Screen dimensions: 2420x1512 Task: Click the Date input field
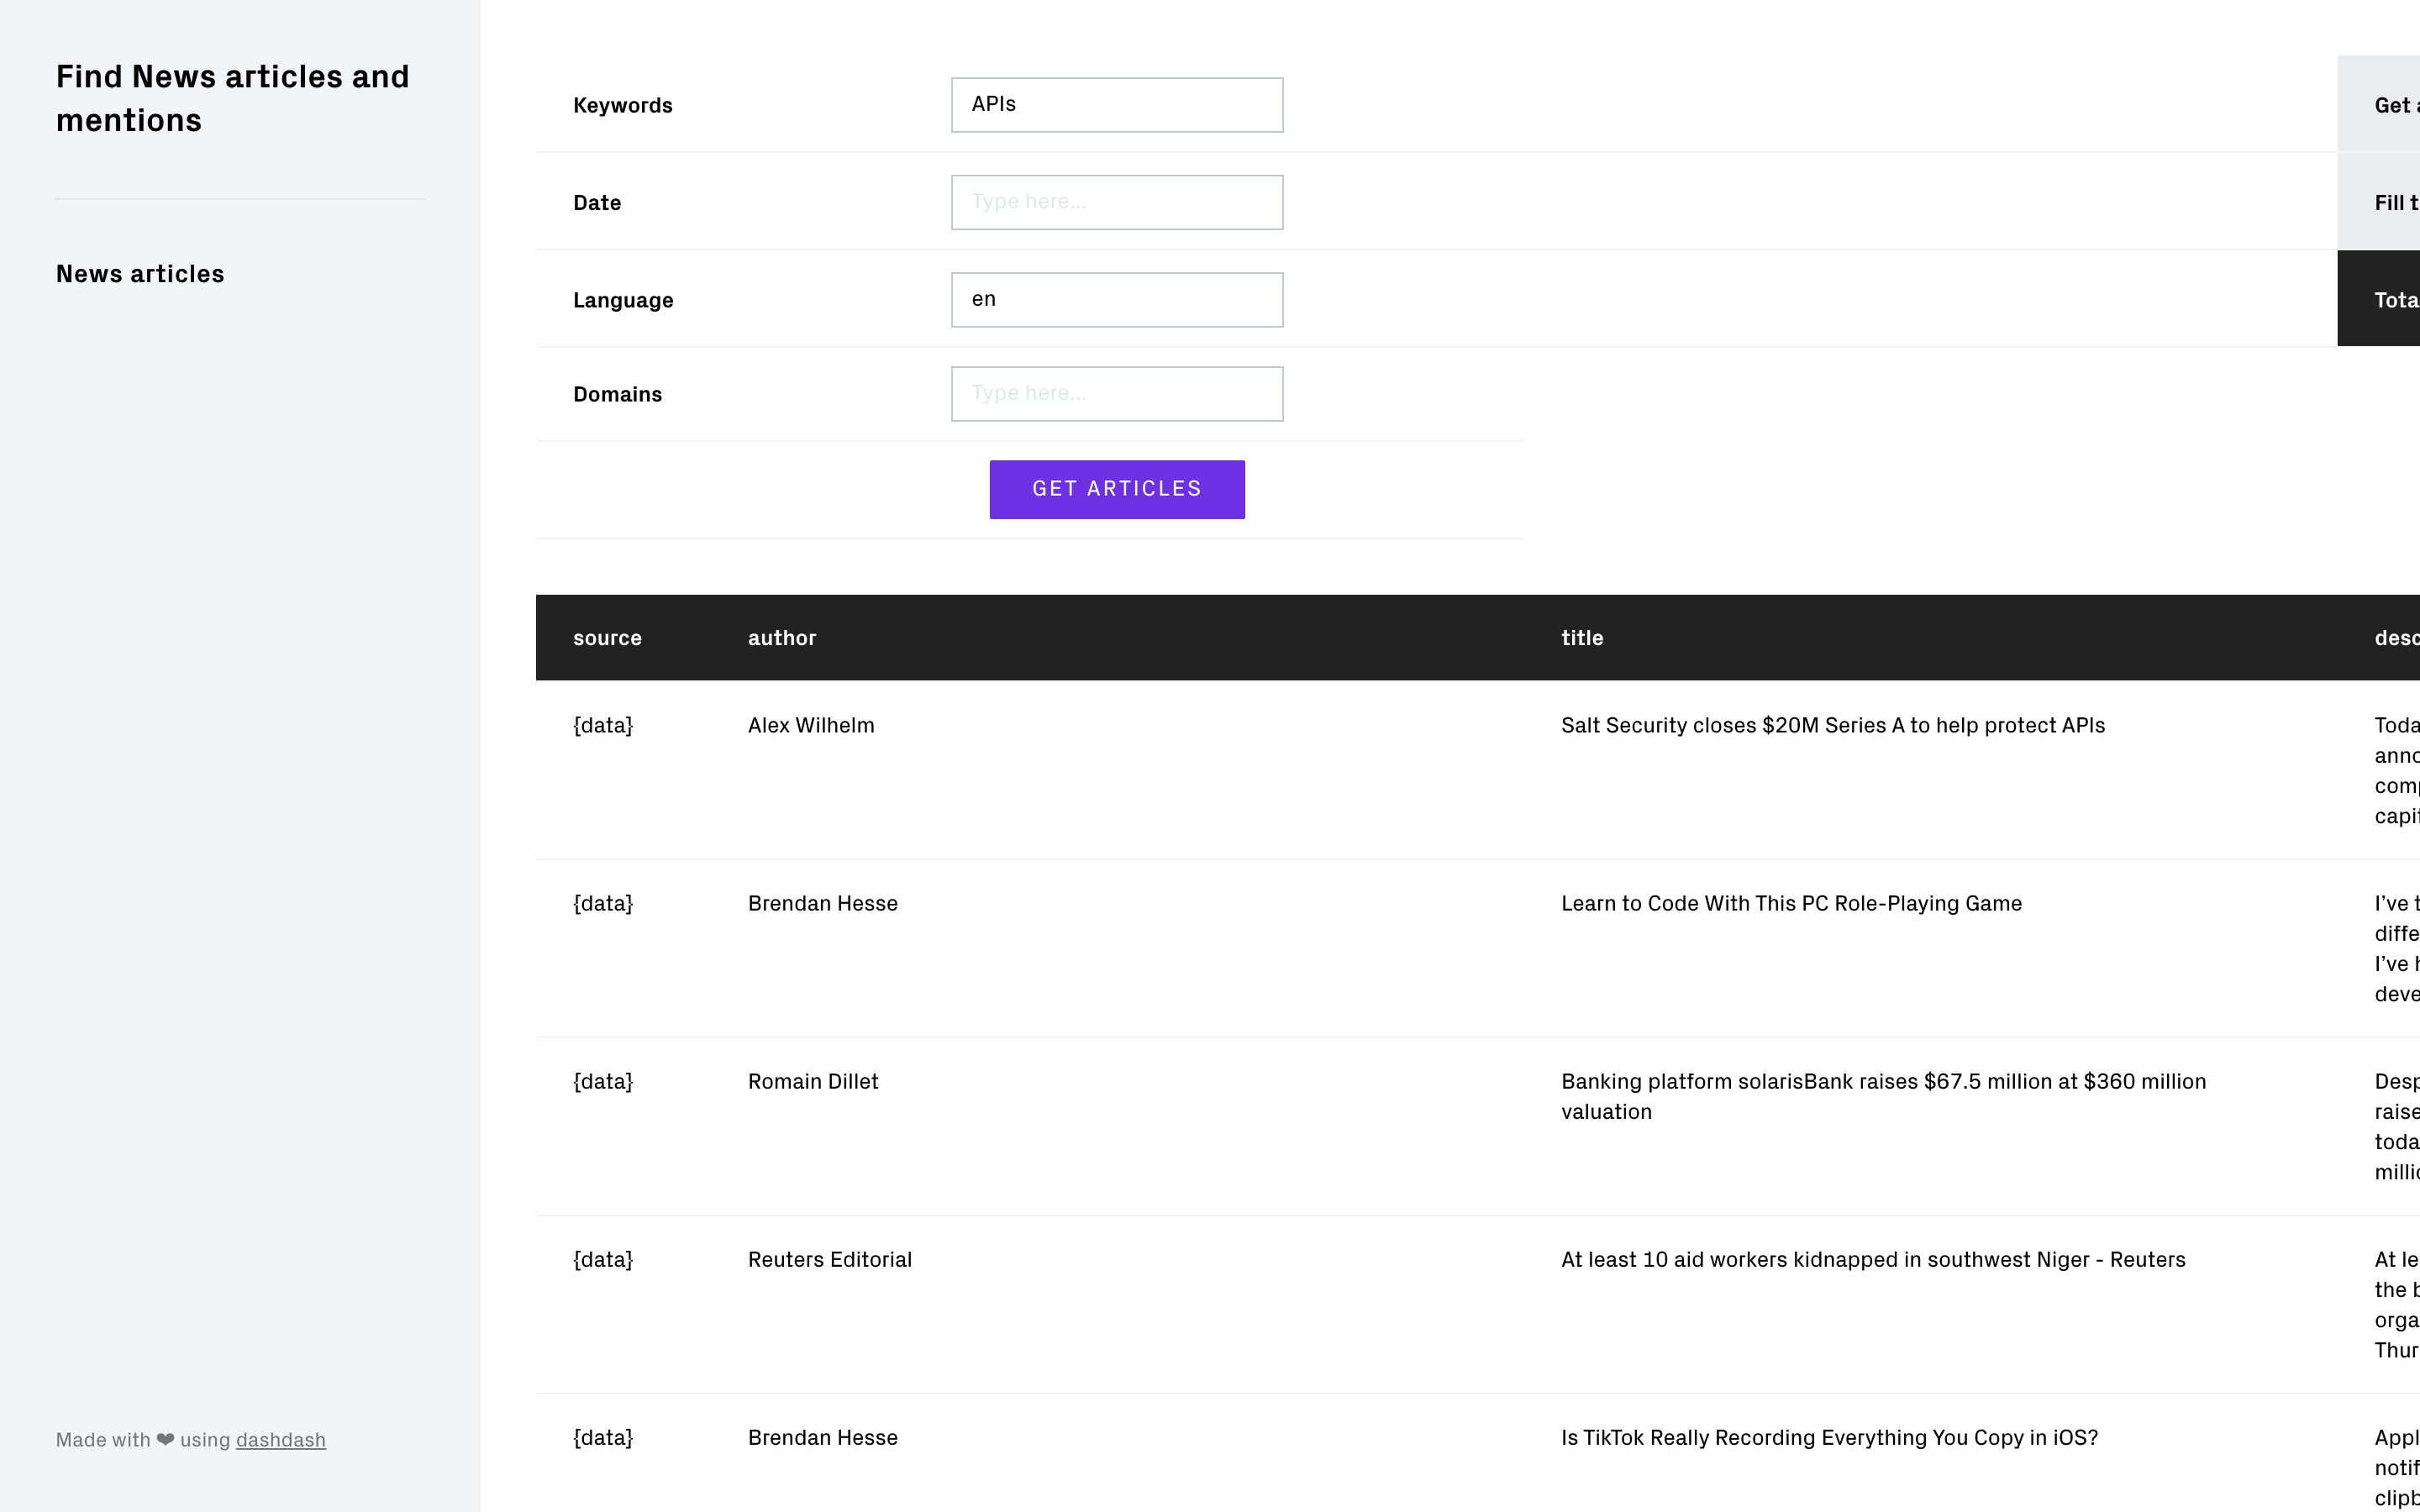(1116, 202)
